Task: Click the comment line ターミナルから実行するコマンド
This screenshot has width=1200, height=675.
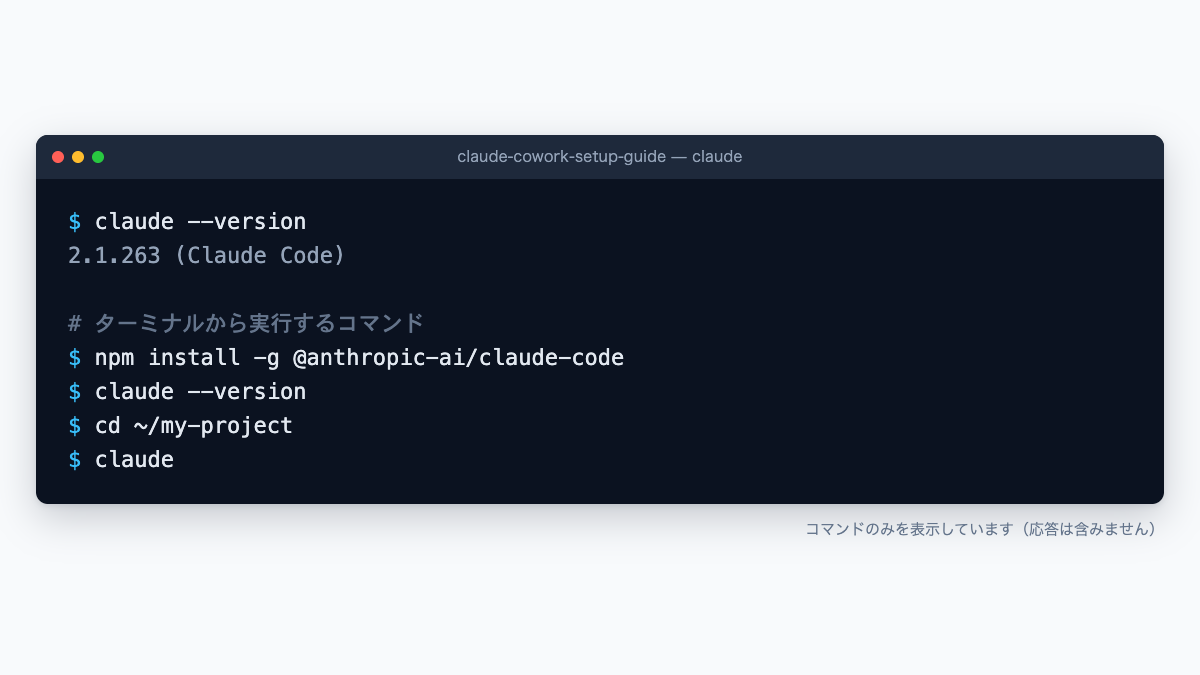Action: click(x=246, y=323)
